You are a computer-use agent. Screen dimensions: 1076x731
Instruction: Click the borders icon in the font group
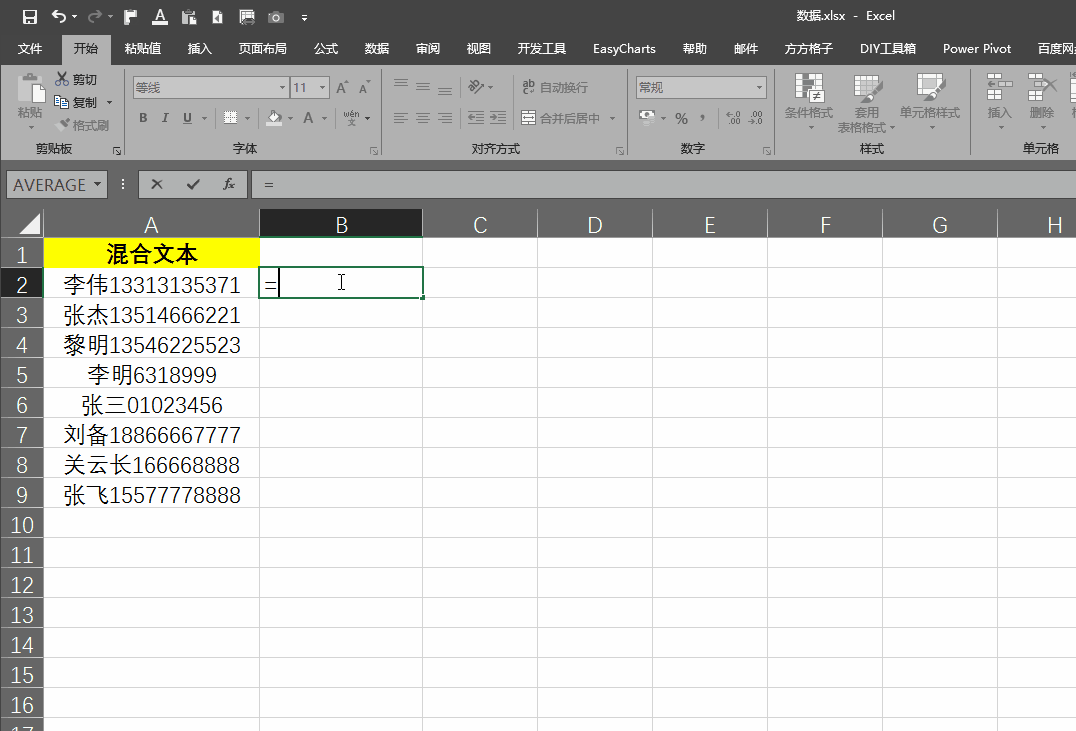231,118
